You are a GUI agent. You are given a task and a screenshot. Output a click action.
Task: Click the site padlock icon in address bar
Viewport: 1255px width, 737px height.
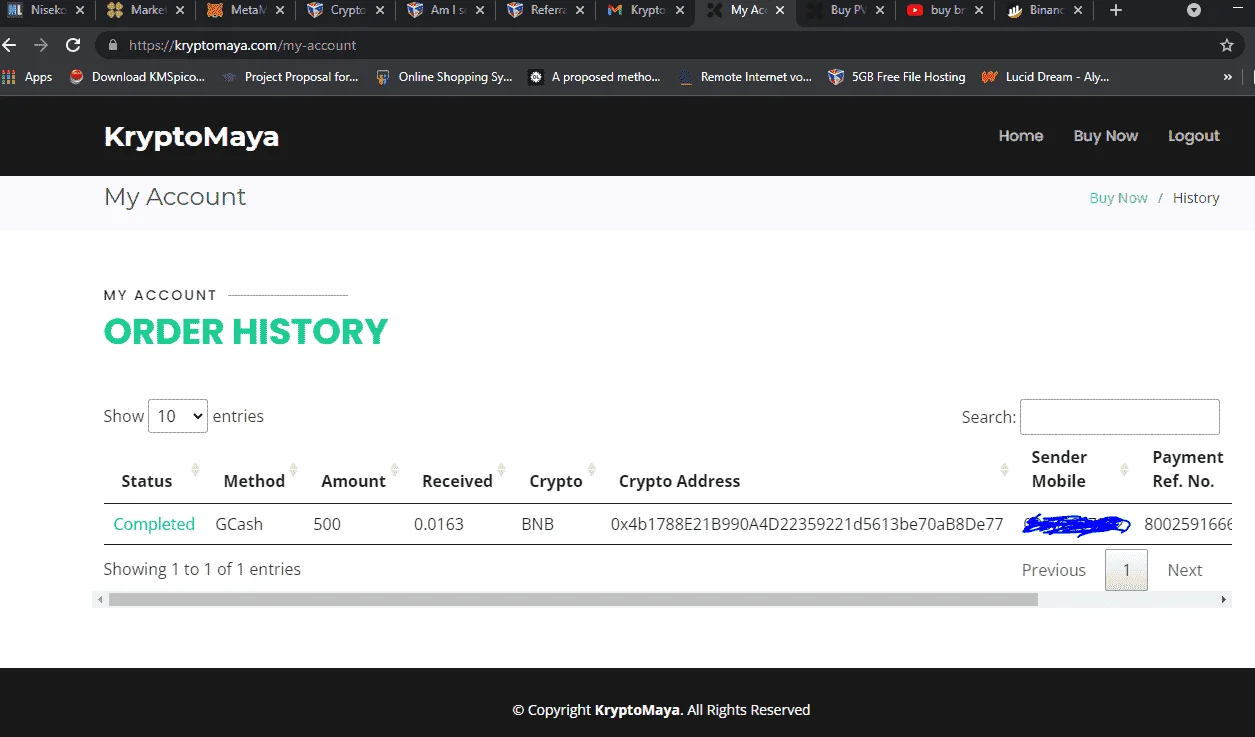112,45
